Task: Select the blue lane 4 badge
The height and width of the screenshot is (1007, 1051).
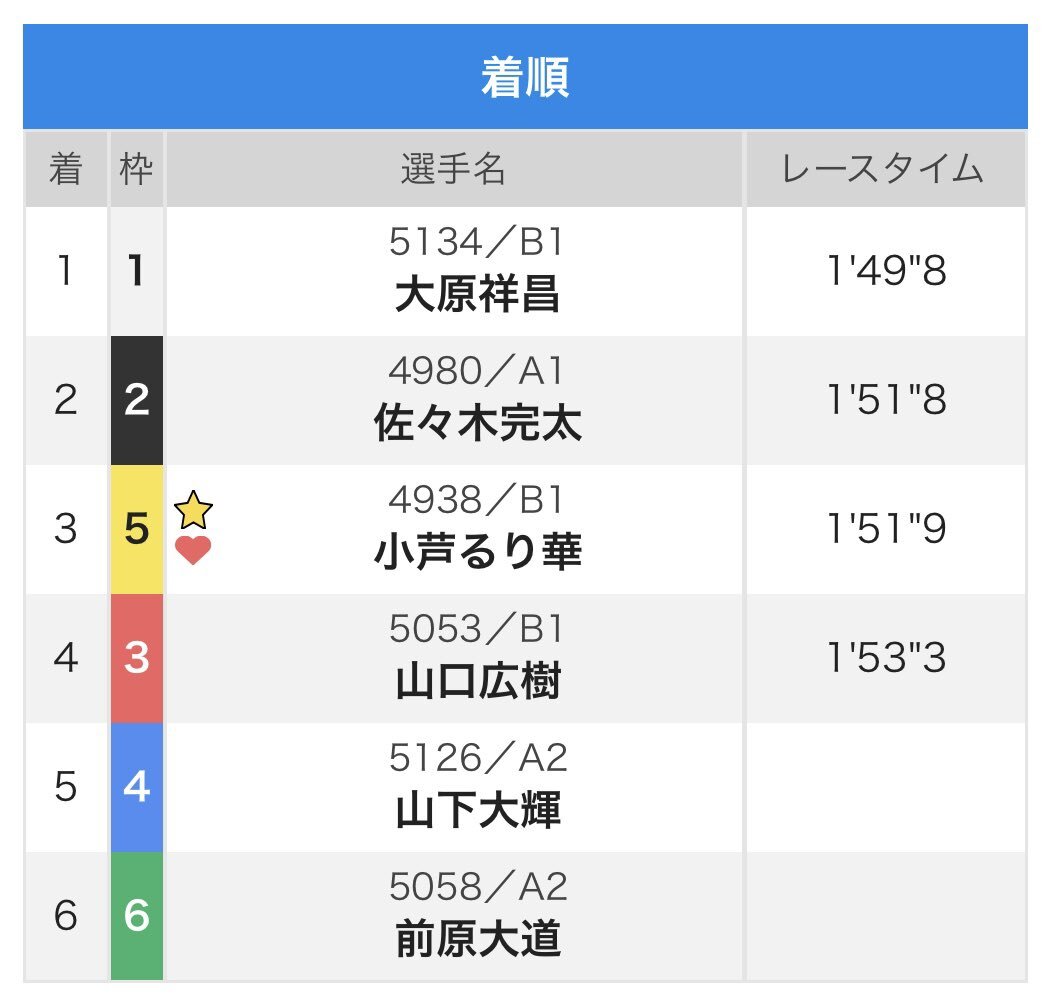Action: [137, 787]
